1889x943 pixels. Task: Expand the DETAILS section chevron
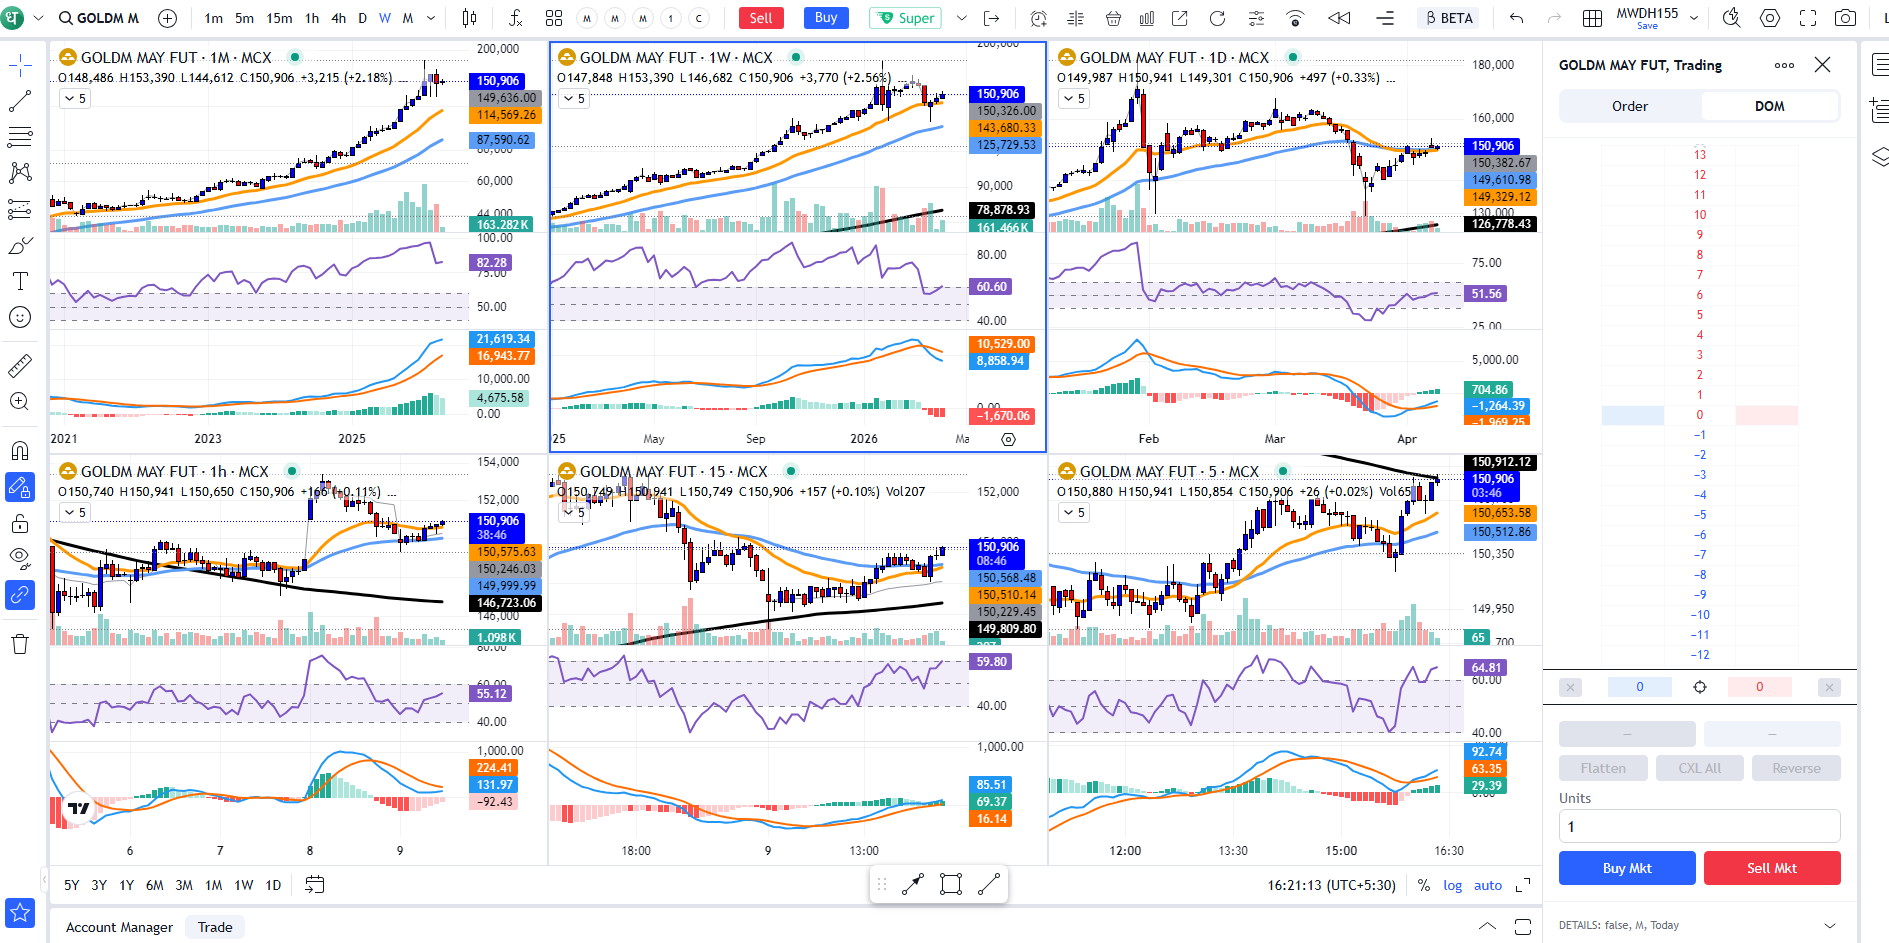1830,926
